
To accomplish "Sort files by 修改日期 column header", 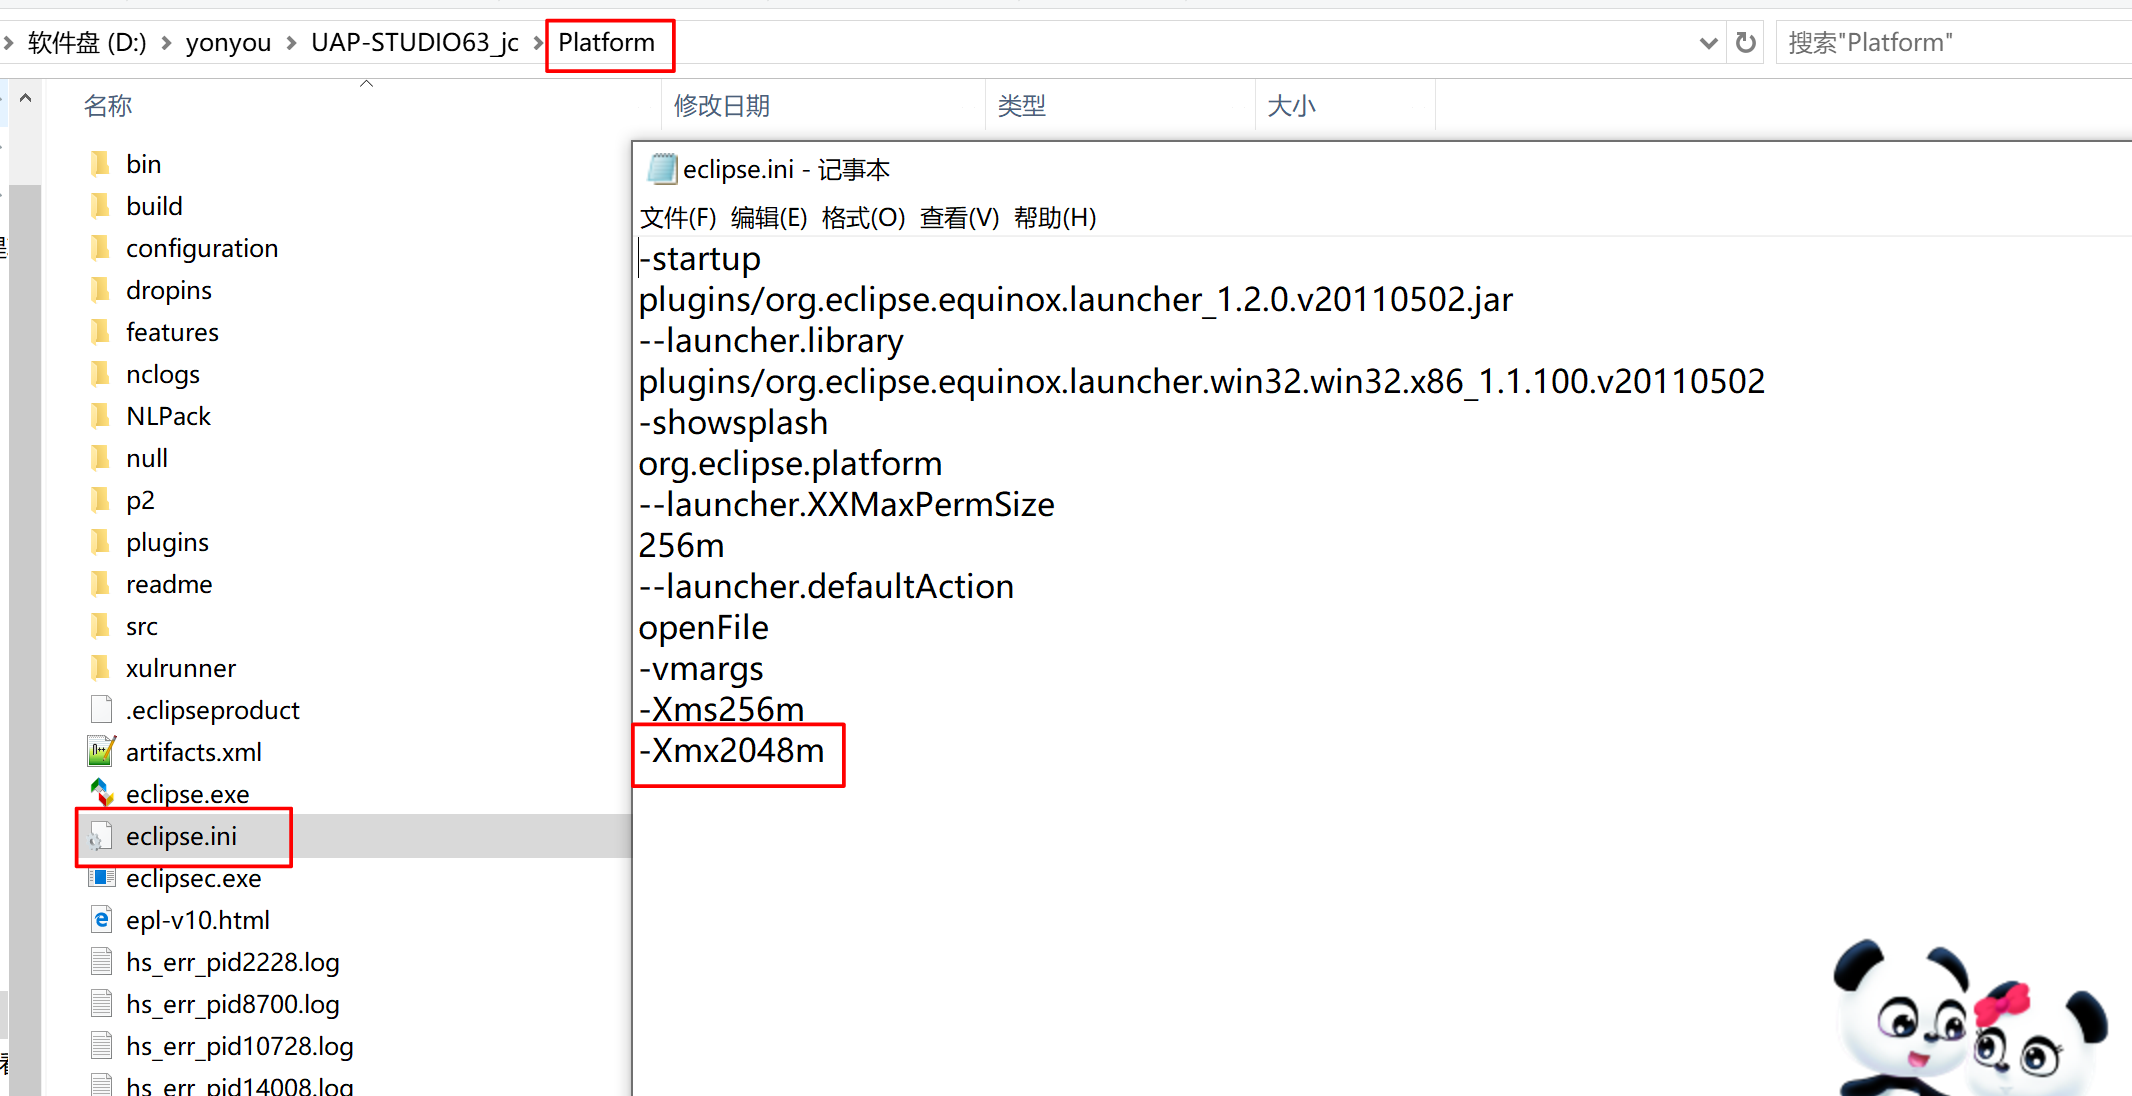I will point(721,106).
